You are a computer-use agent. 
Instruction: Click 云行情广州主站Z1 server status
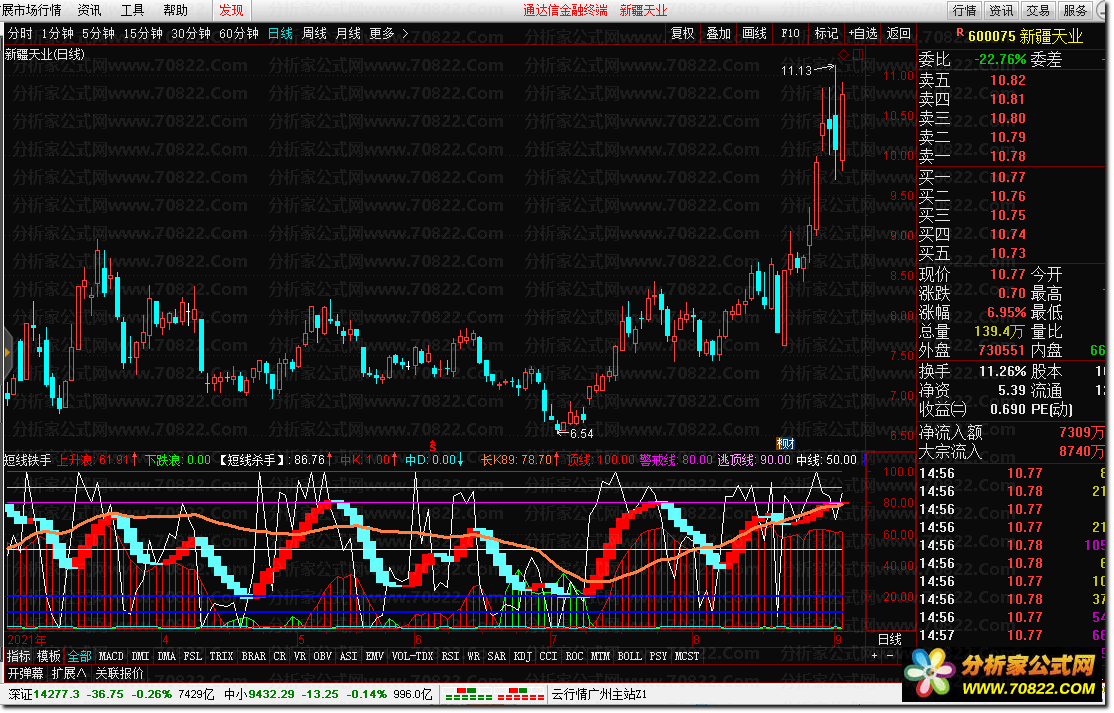coord(600,694)
